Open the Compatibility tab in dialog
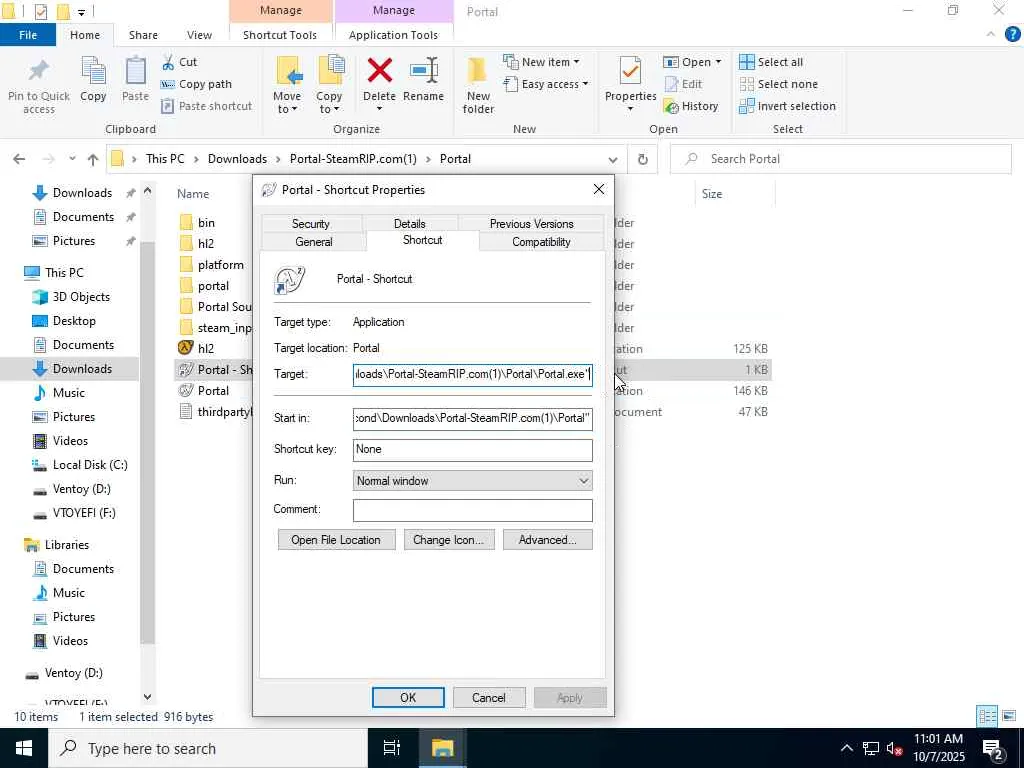 (541, 242)
